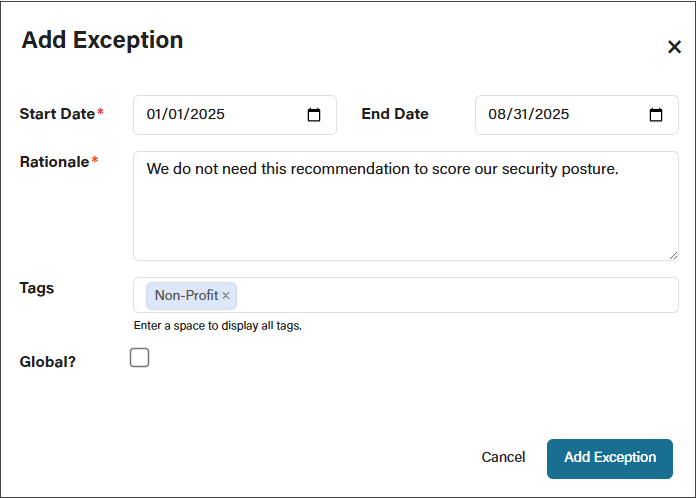Click the Rationale textarea resize handle

point(673,255)
